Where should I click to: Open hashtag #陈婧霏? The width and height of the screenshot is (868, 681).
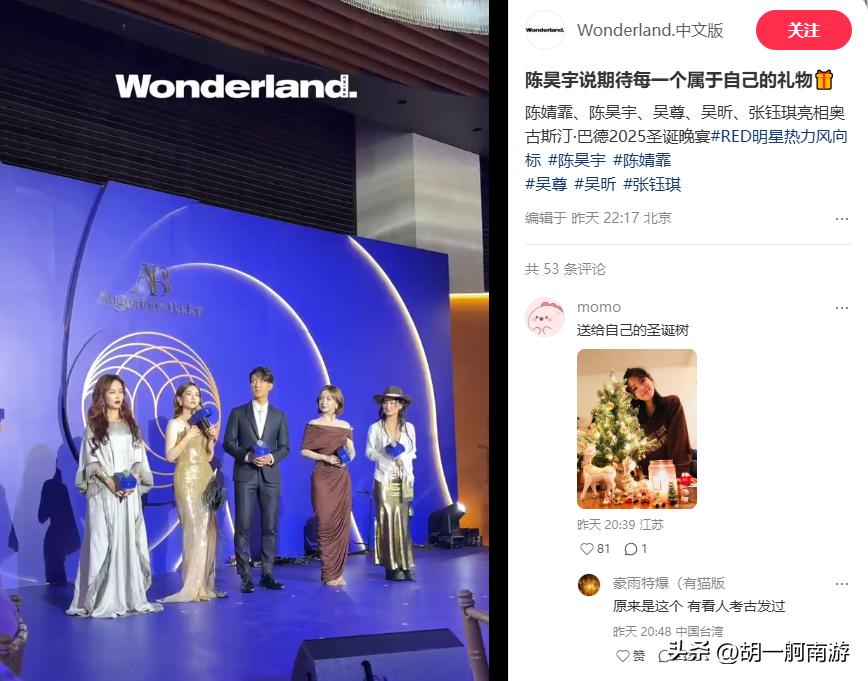coord(642,161)
